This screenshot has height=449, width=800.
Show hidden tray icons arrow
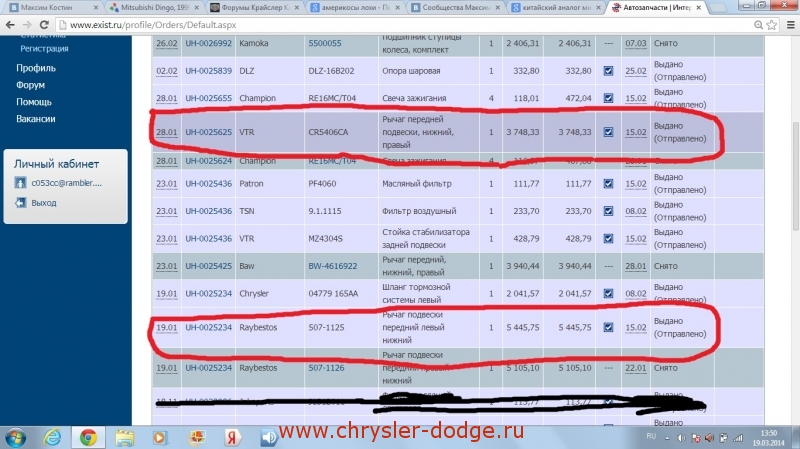click(x=667, y=438)
